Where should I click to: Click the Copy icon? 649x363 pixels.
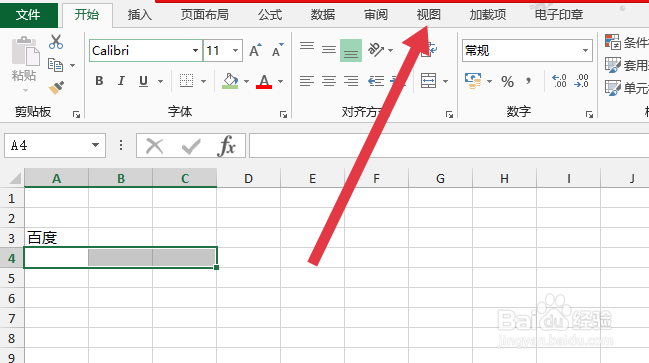55,65
